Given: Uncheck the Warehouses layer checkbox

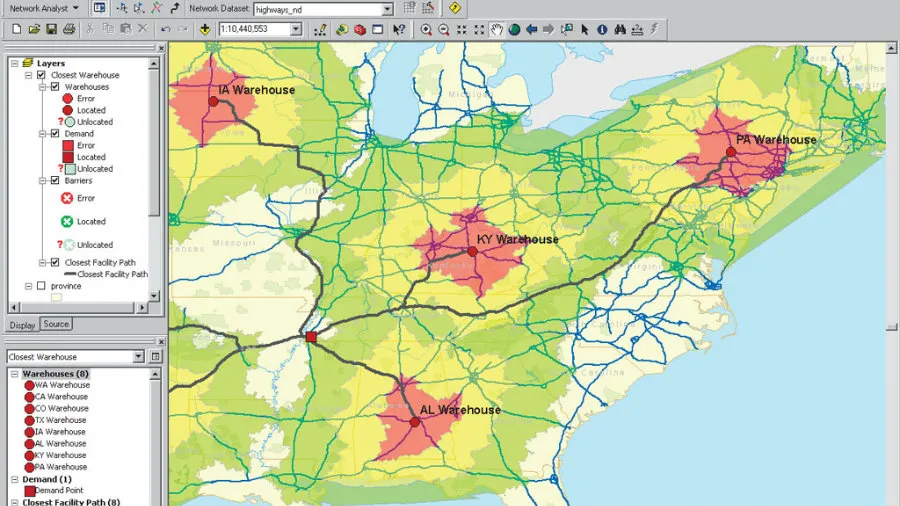Looking at the screenshot, I should [x=55, y=87].
